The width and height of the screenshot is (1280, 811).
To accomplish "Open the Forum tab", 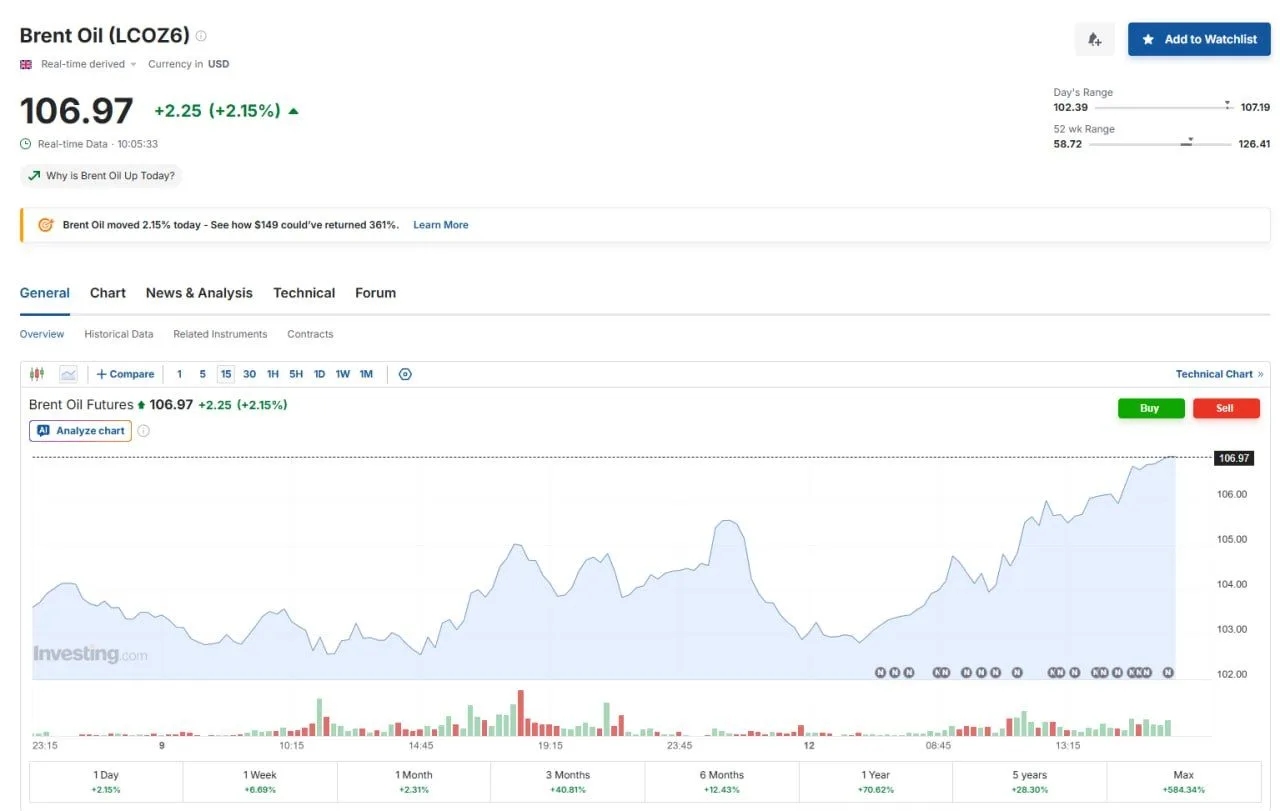I will (x=376, y=293).
